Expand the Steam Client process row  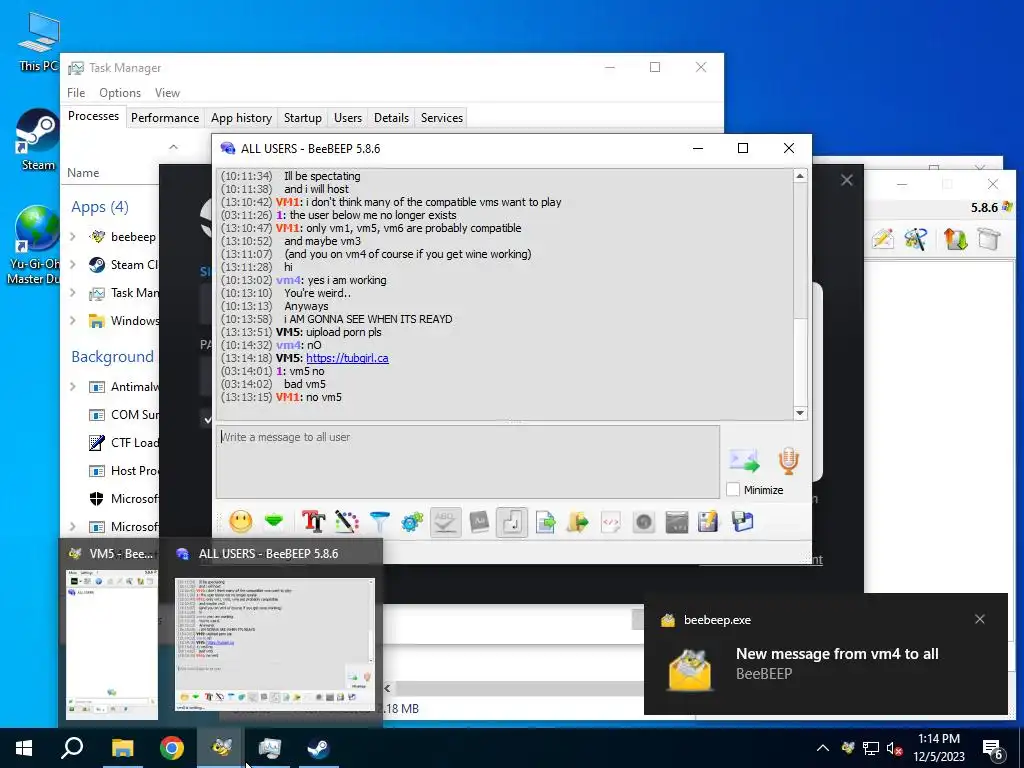pos(72,264)
